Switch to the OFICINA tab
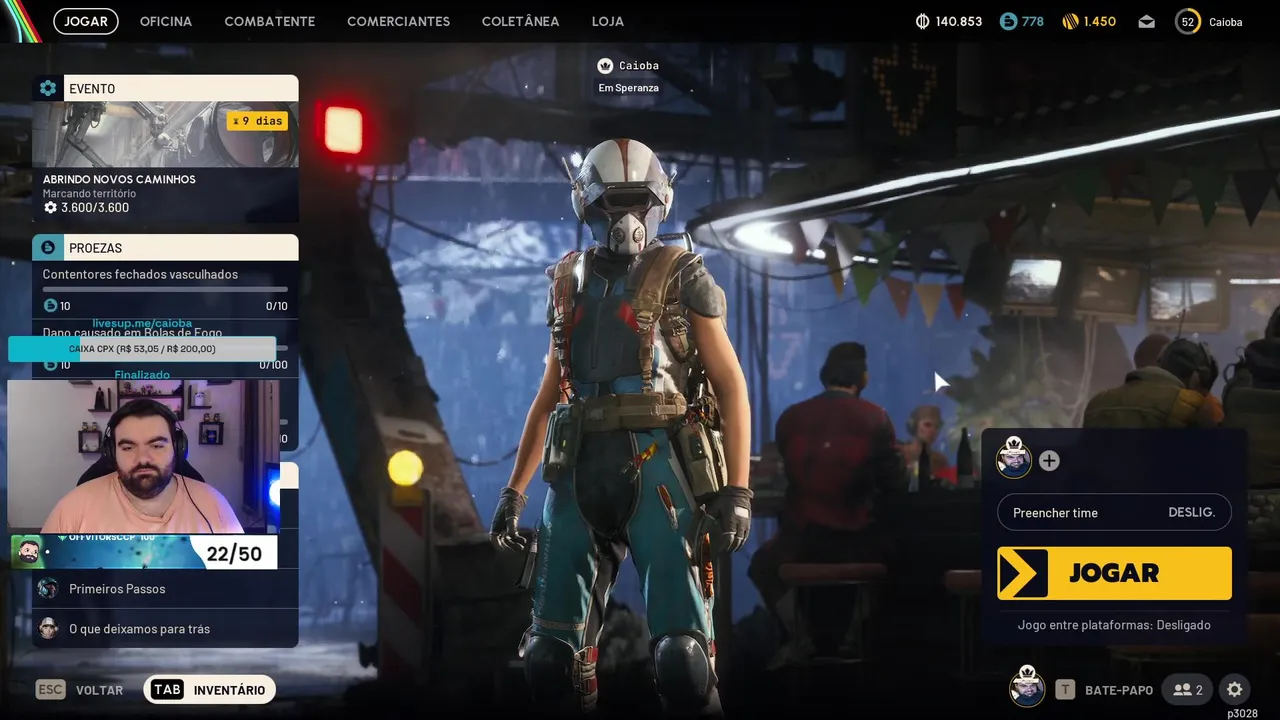 tap(166, 21)
